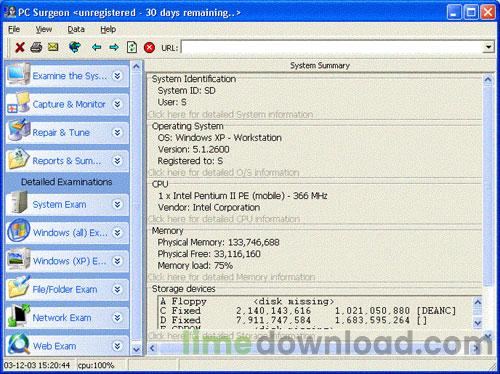500x374 pixels.
Task: Click link for detailed System information
Action: tap(230, 114)
